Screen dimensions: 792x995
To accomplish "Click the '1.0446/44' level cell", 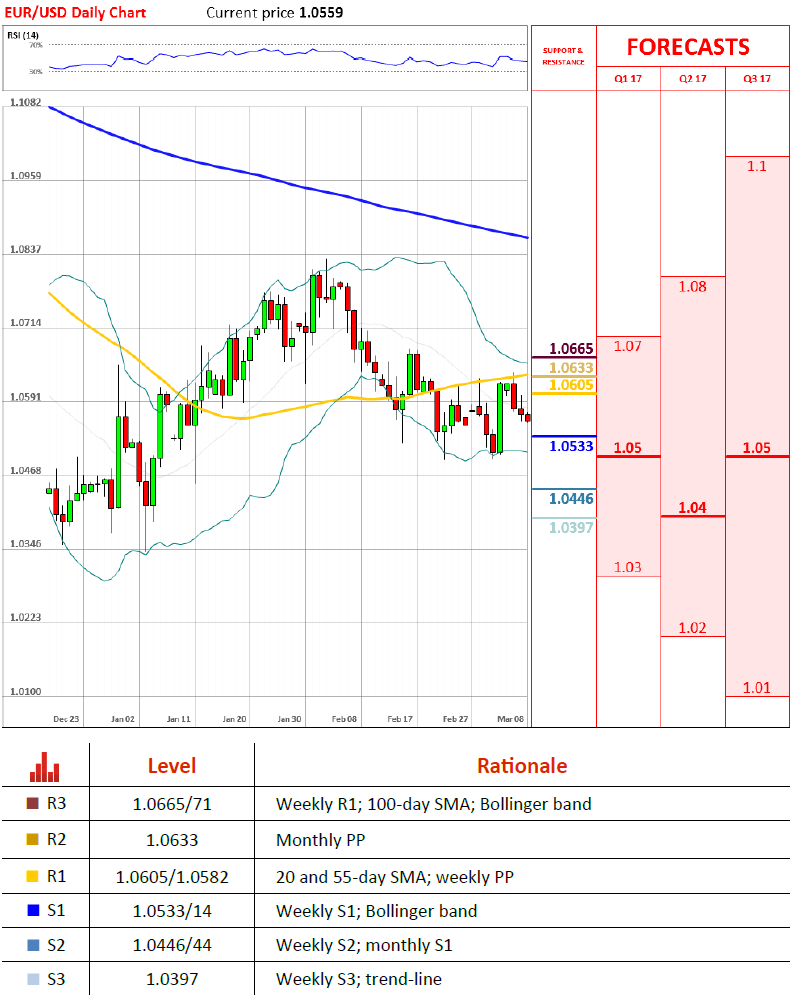I will coord(172,946).
